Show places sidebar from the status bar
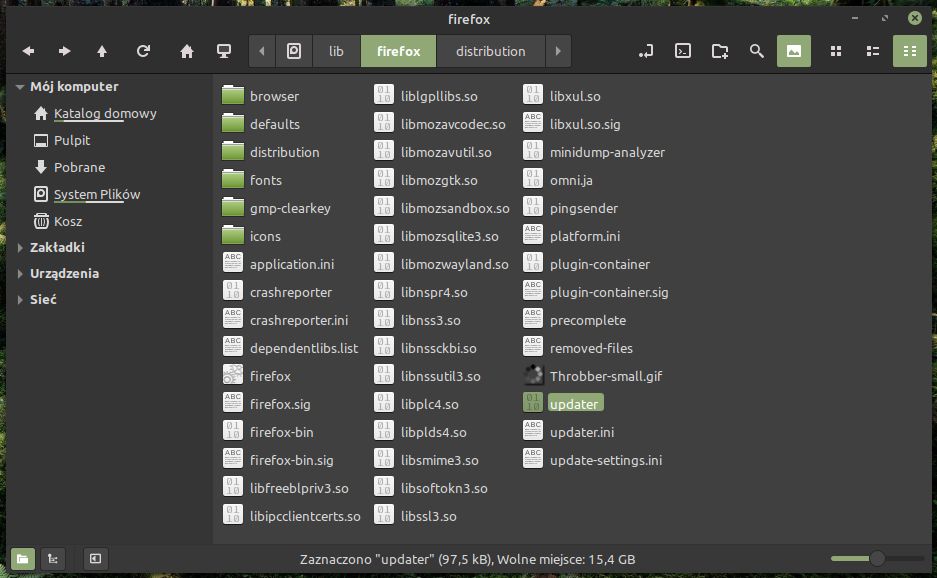This screenshot has width=937, height=578. tap(23, 559)
